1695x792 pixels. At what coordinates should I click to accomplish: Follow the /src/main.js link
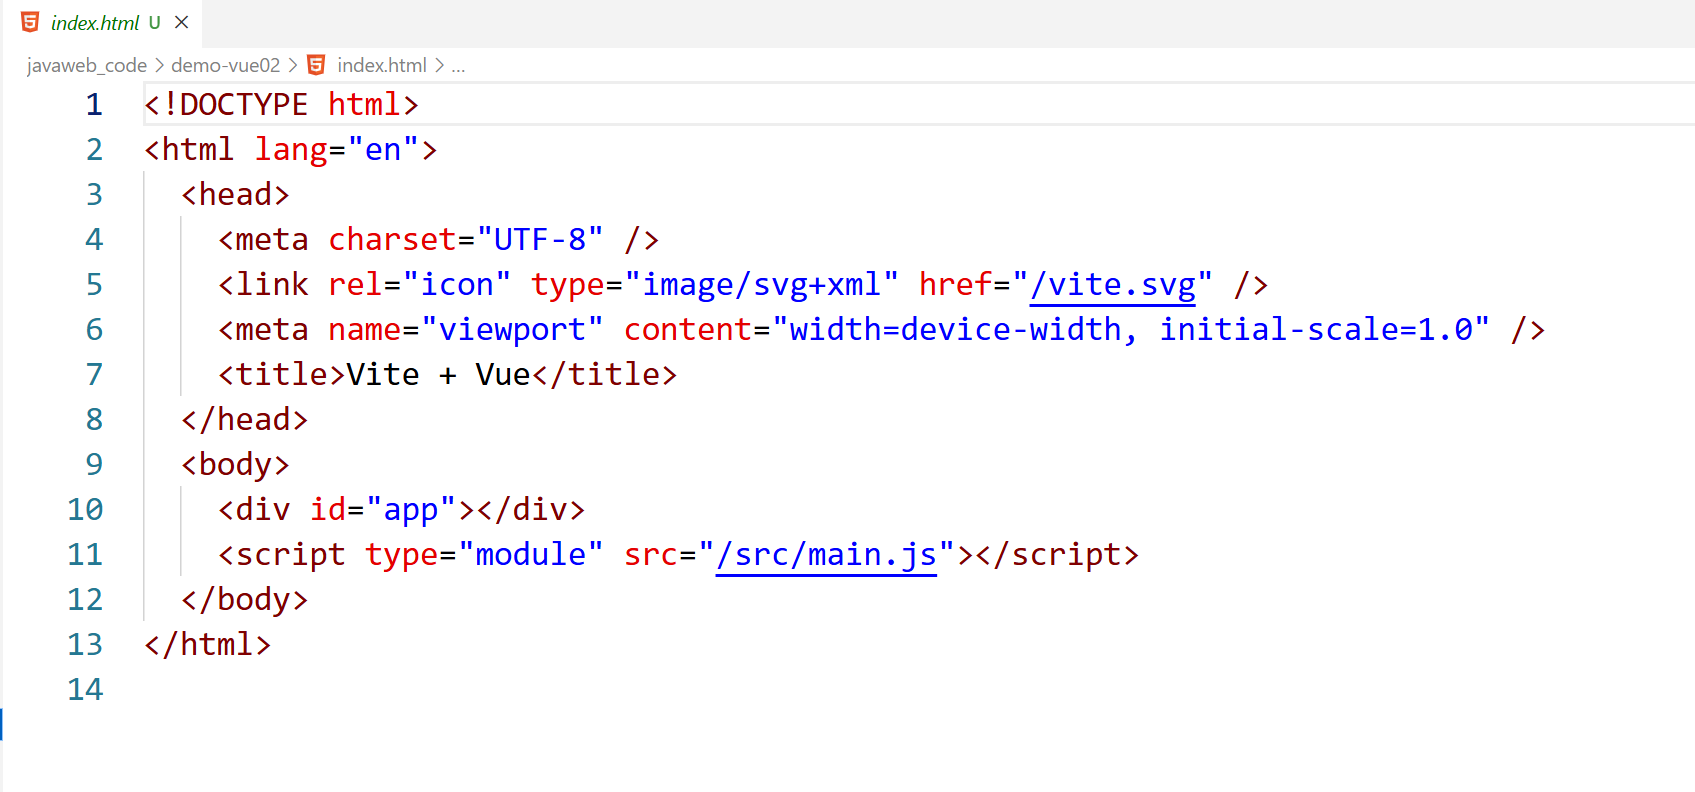(827, 555)
